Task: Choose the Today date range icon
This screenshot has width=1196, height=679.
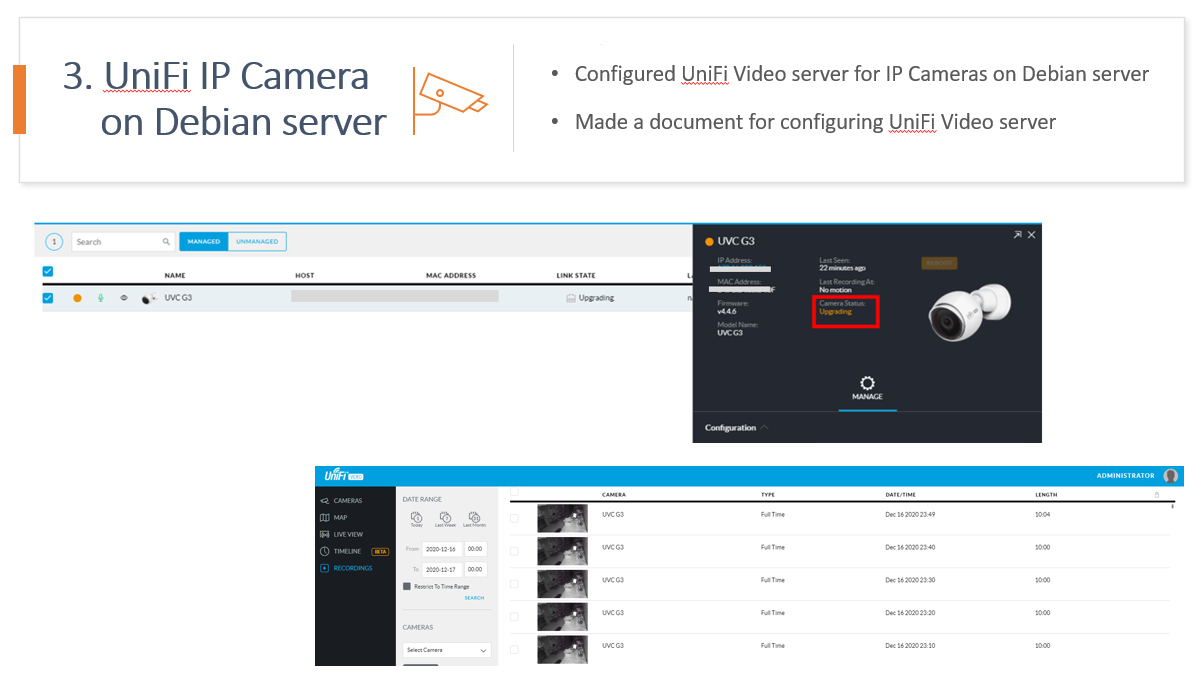Action: (x=416, y=519)
